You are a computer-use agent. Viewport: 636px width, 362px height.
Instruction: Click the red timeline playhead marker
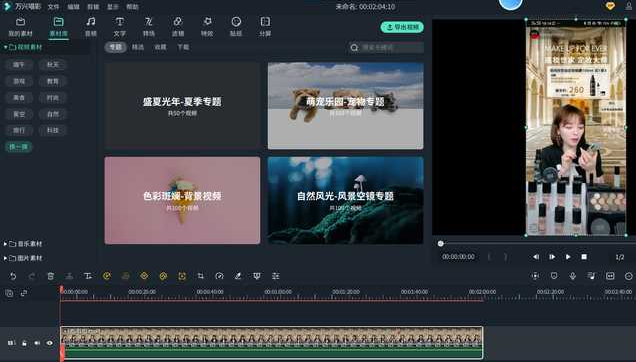point(62,289)
